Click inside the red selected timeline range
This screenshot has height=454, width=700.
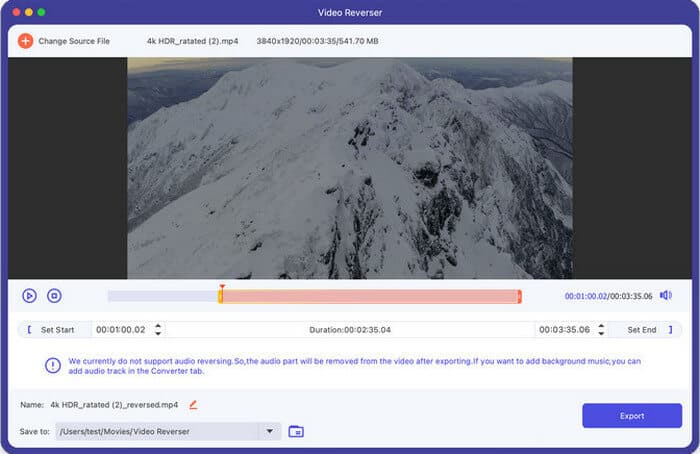coord(370,296)
